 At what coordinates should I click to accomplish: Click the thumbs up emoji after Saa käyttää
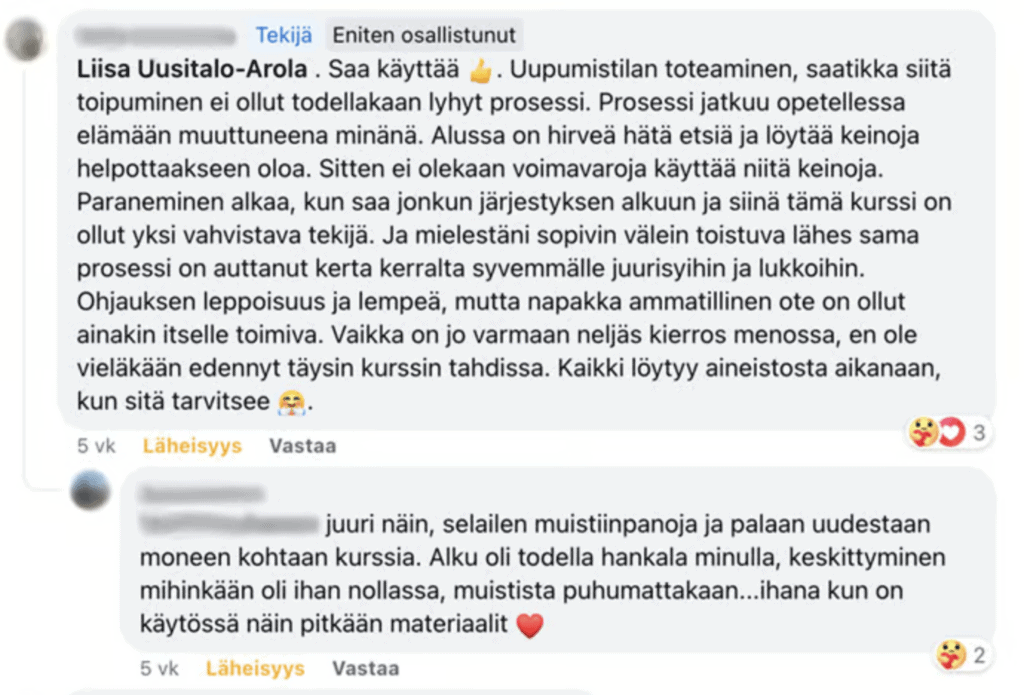pos(481,70)
